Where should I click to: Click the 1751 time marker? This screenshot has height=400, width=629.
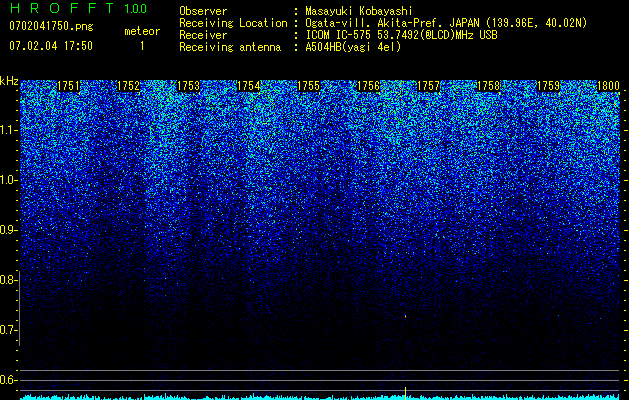(x=69, y=86)
